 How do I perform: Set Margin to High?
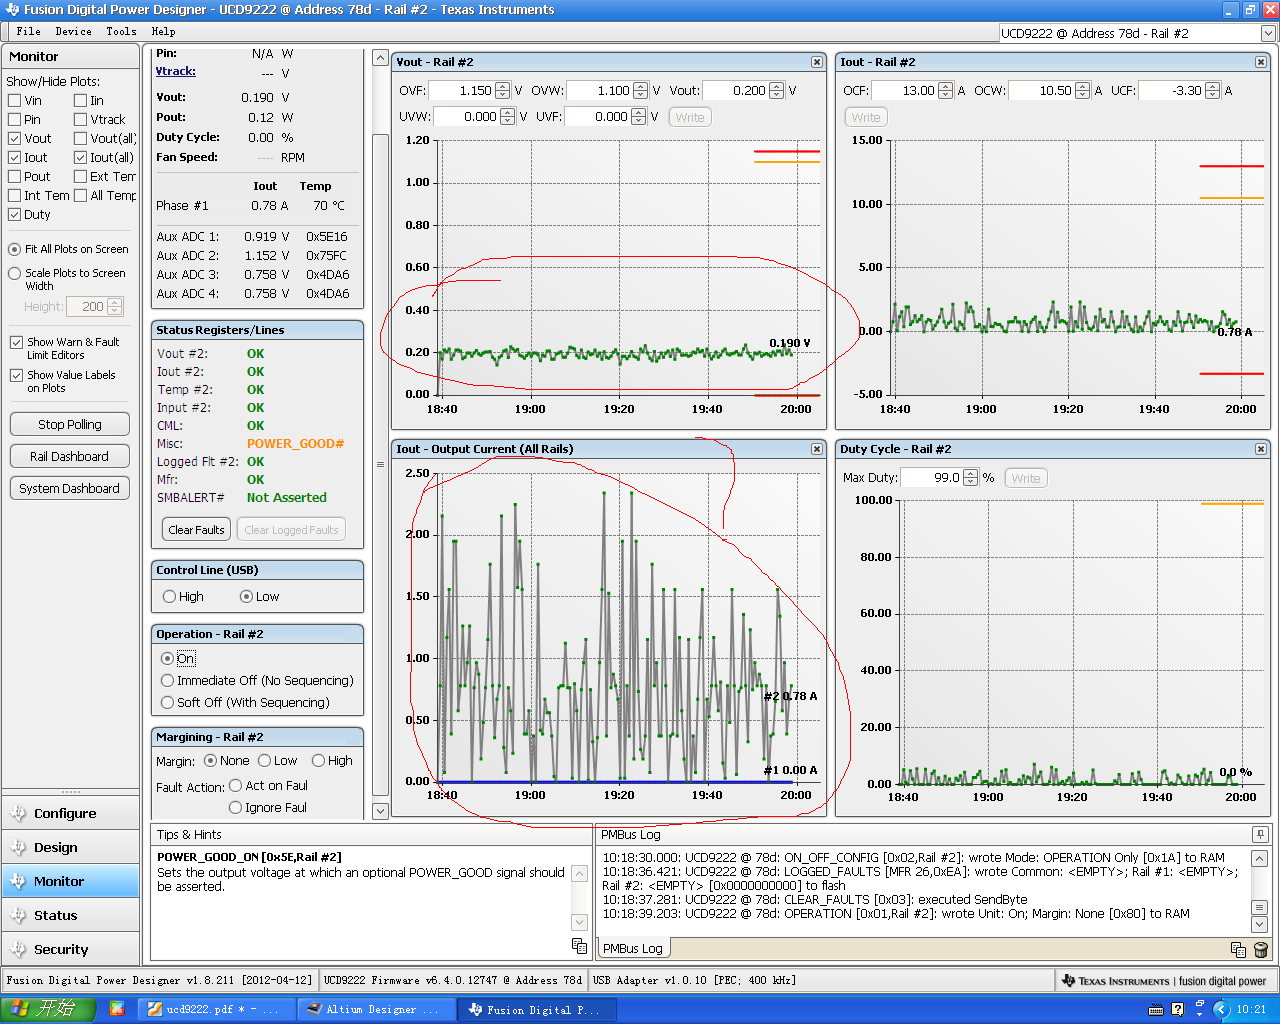(x=318, y=760)
